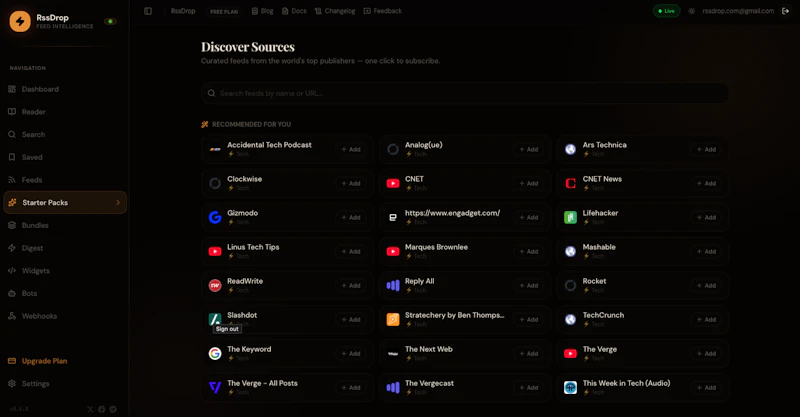Click the green Live status indicator
800x417 pixels.
point(666,11)
